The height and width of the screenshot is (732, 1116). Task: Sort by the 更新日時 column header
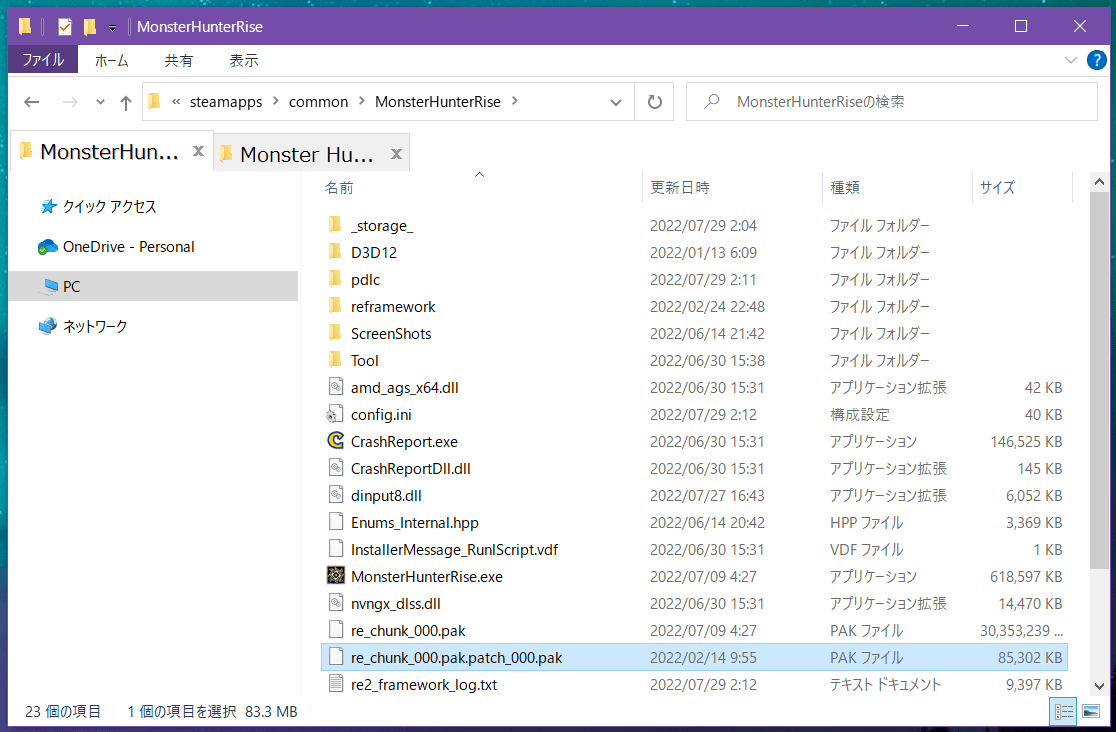click(680, 187)
